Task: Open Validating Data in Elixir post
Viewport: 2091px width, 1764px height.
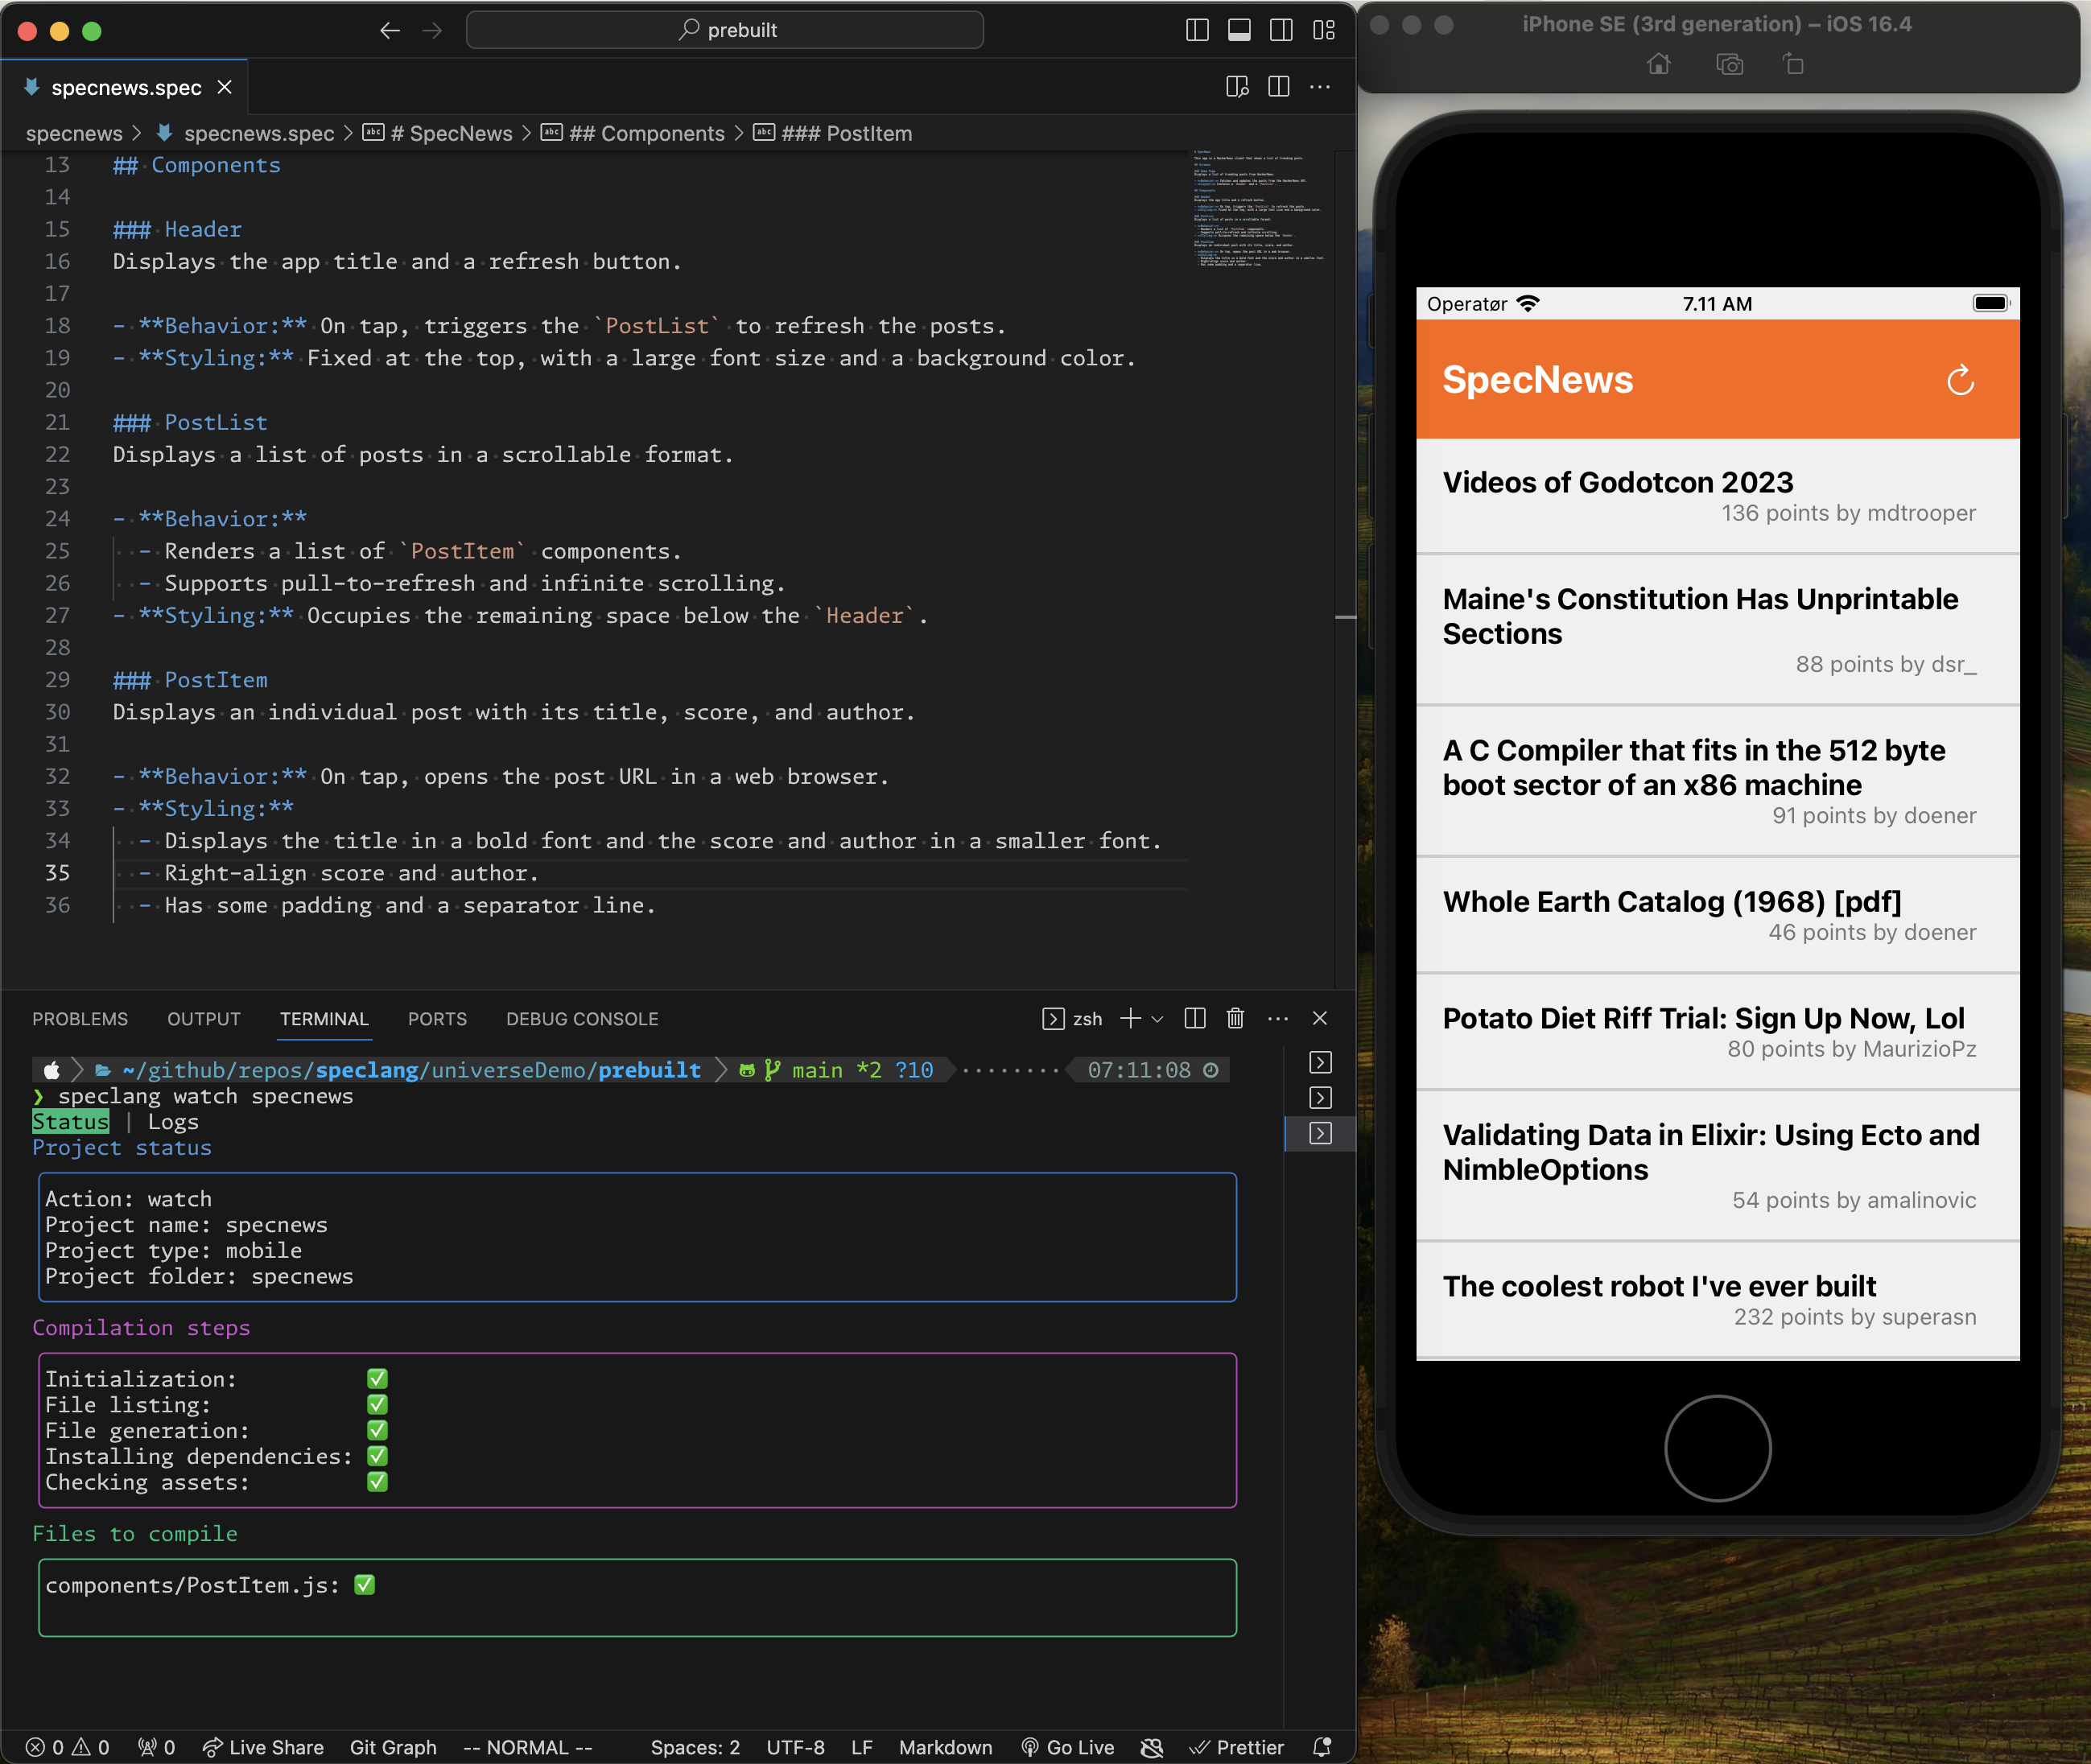Action: coord(1717,1166)
